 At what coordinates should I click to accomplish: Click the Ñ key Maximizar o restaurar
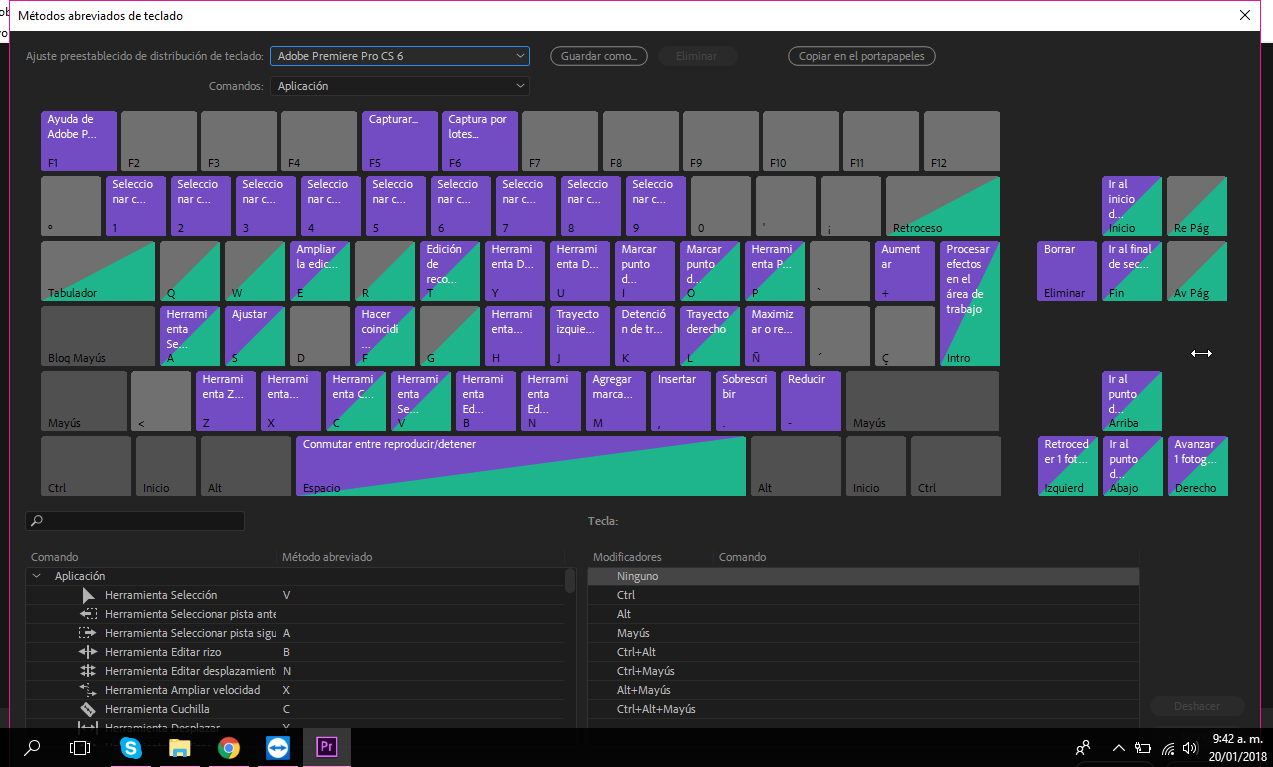(775, 336)
